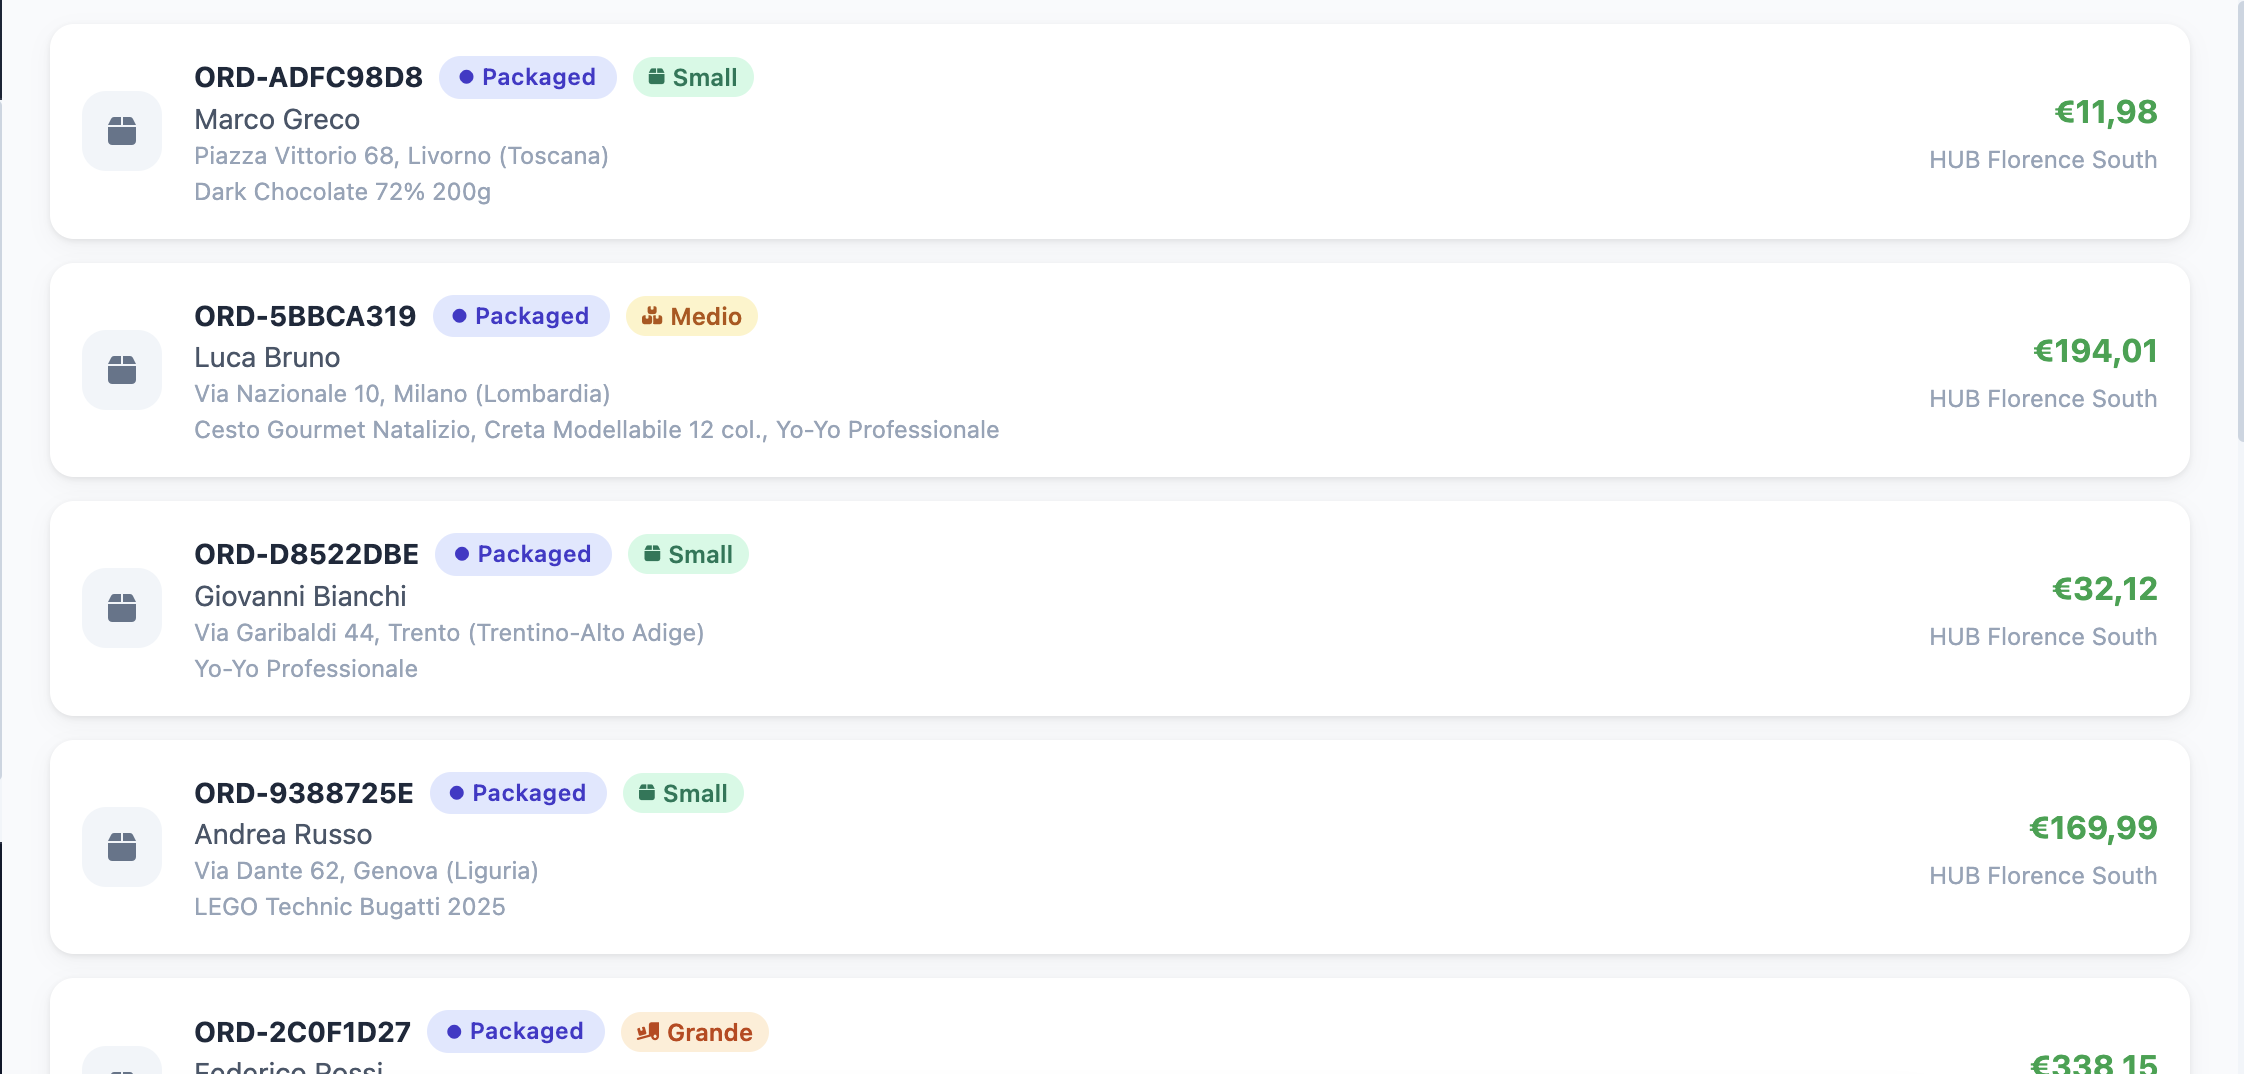Screen dimensions: 2244x1074
Task: Click Small size badge on ORD-ADFC98D8
Action: click(693, 77)
